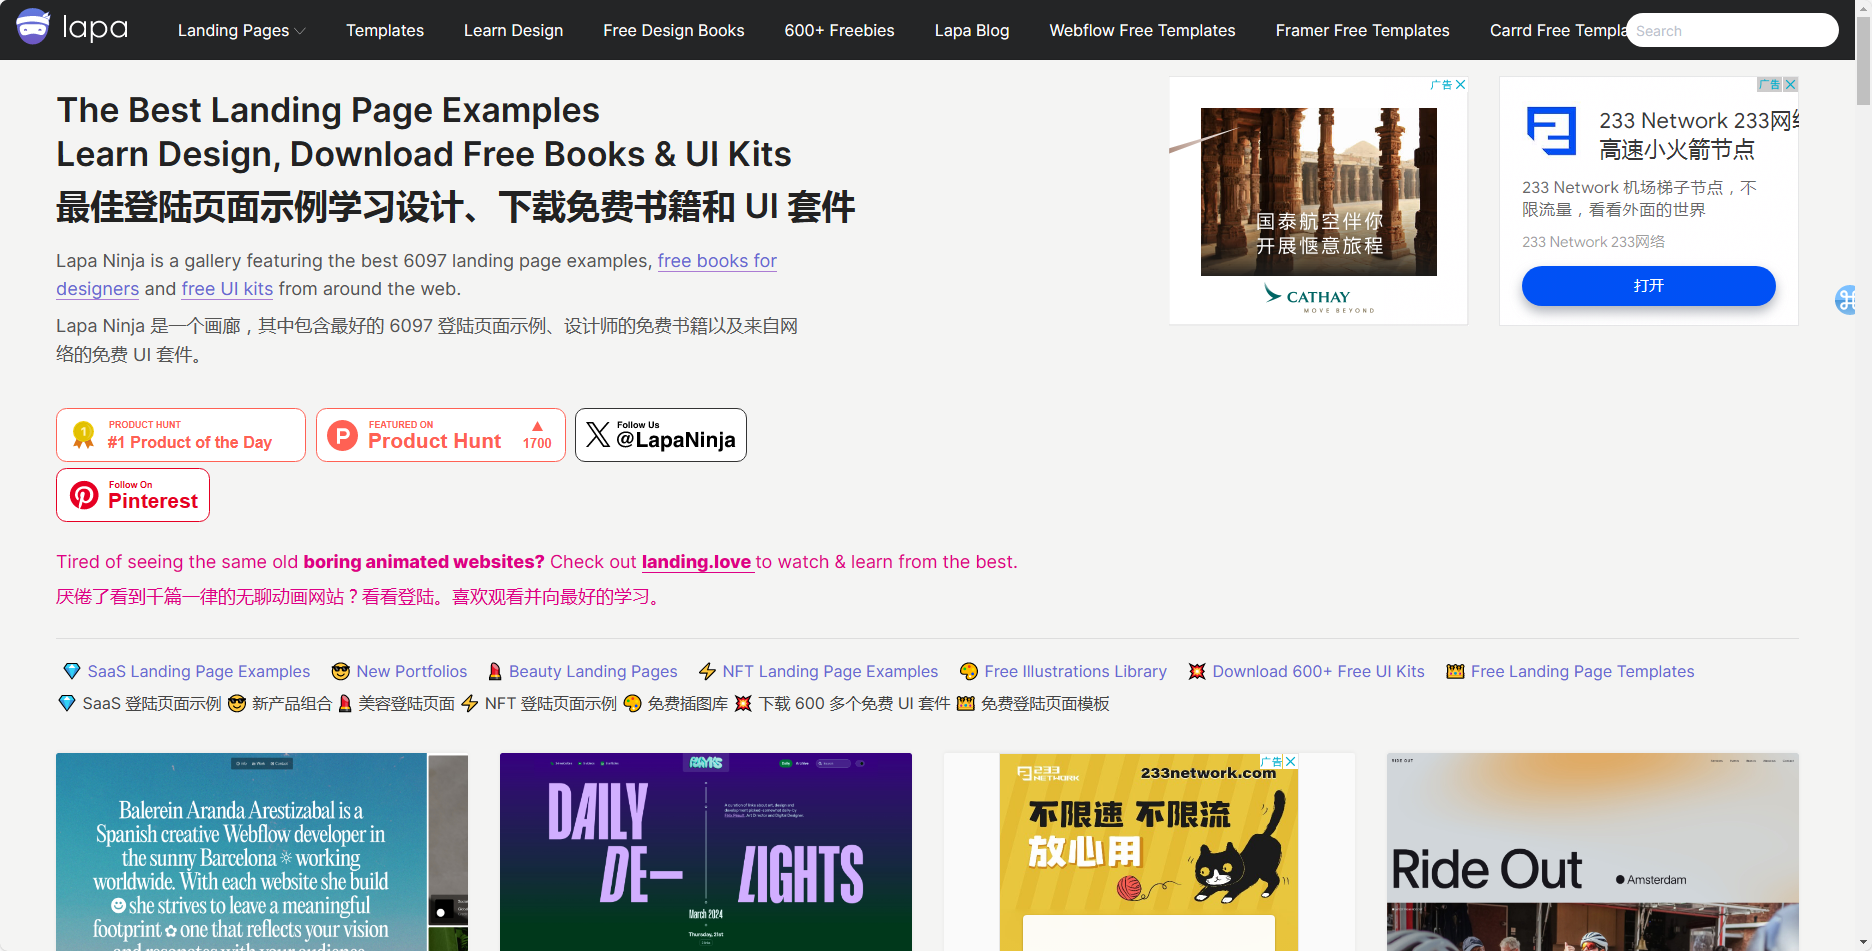Click the blue 打开 button in the ad
This screenshot has height=951, width=1872.
click(x=1649, y=286)
